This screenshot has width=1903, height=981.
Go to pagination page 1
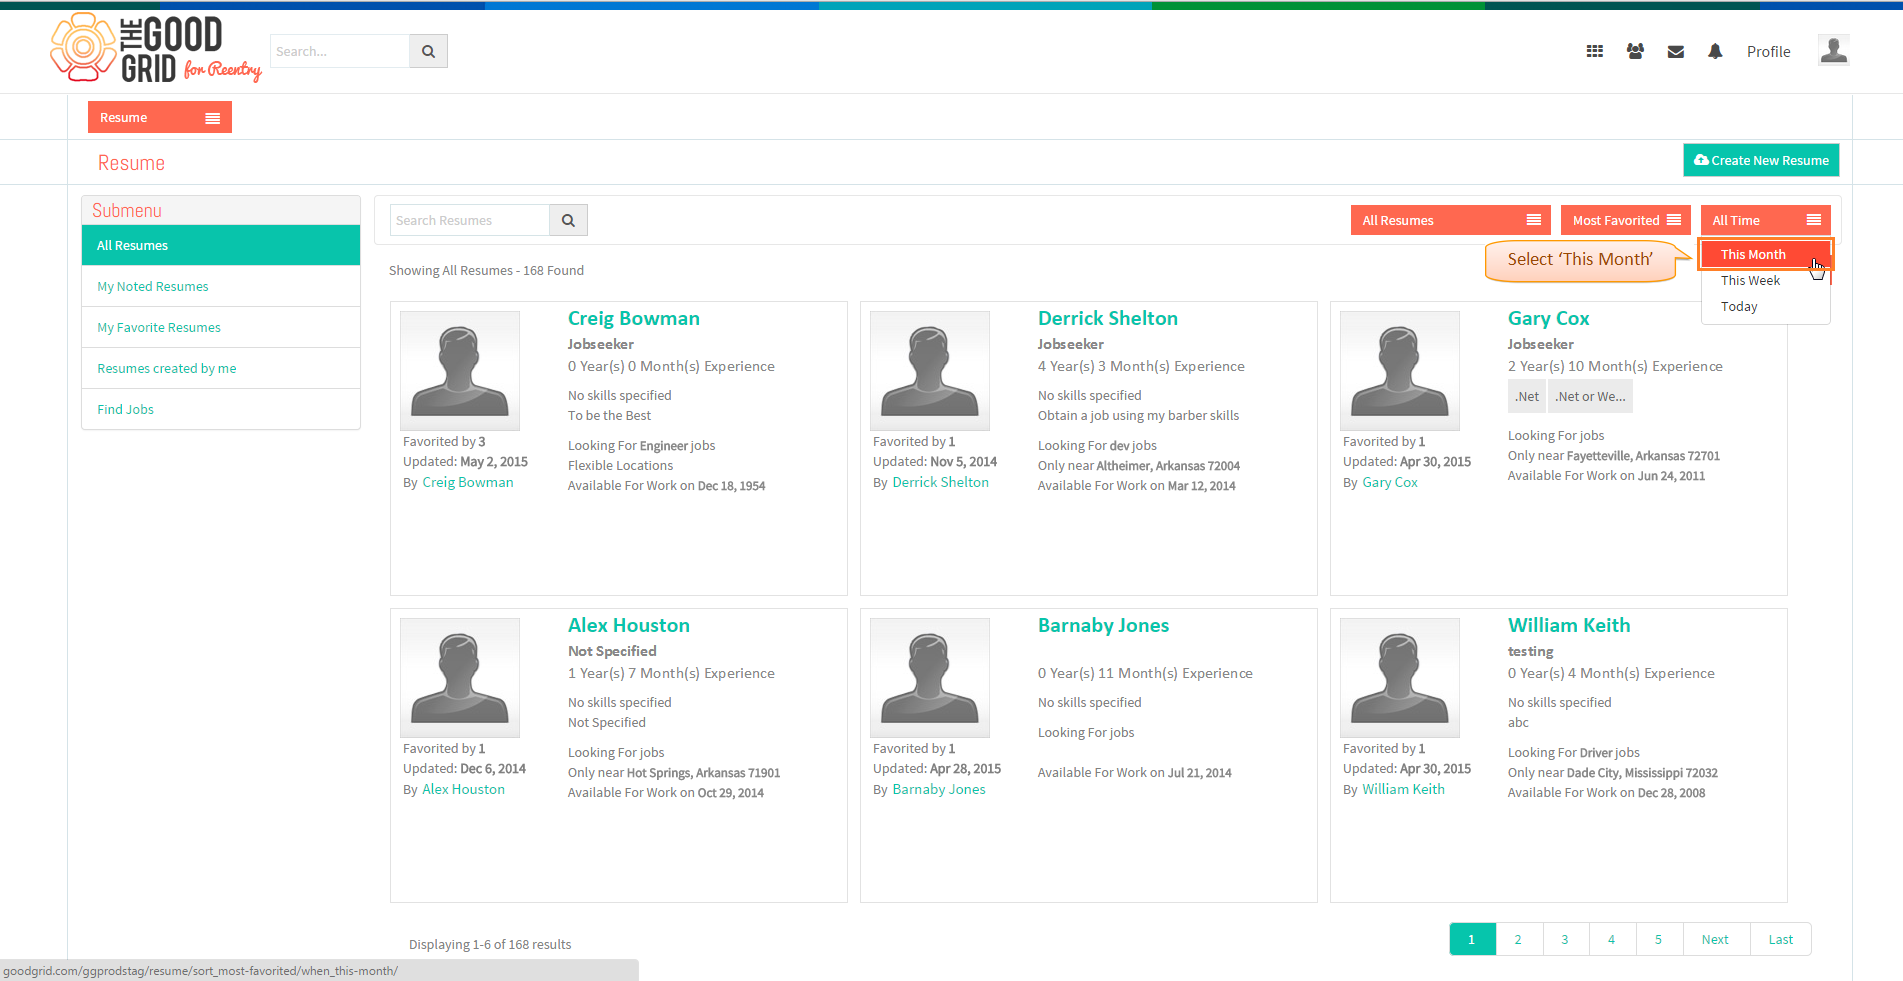pyautogui.click(x=1472, y=939)
